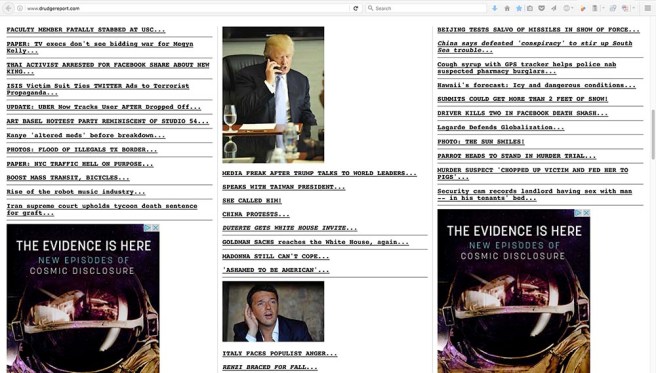
Task: Open 'Lagarde Defends Globalization' link
Action: click(501, 128)
